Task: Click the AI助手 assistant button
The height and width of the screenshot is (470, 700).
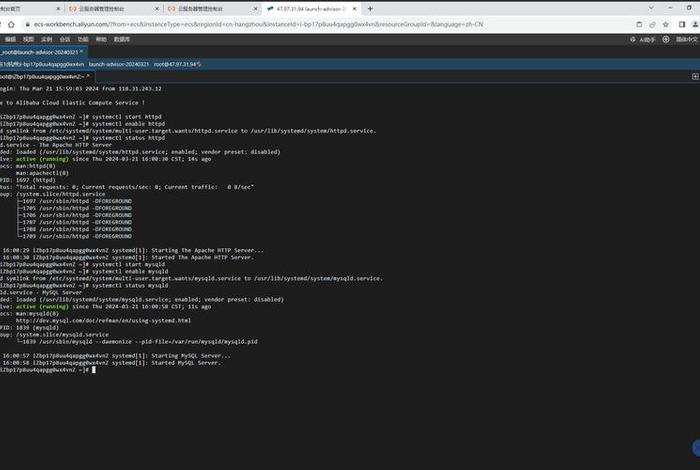Action: (643, 40)
